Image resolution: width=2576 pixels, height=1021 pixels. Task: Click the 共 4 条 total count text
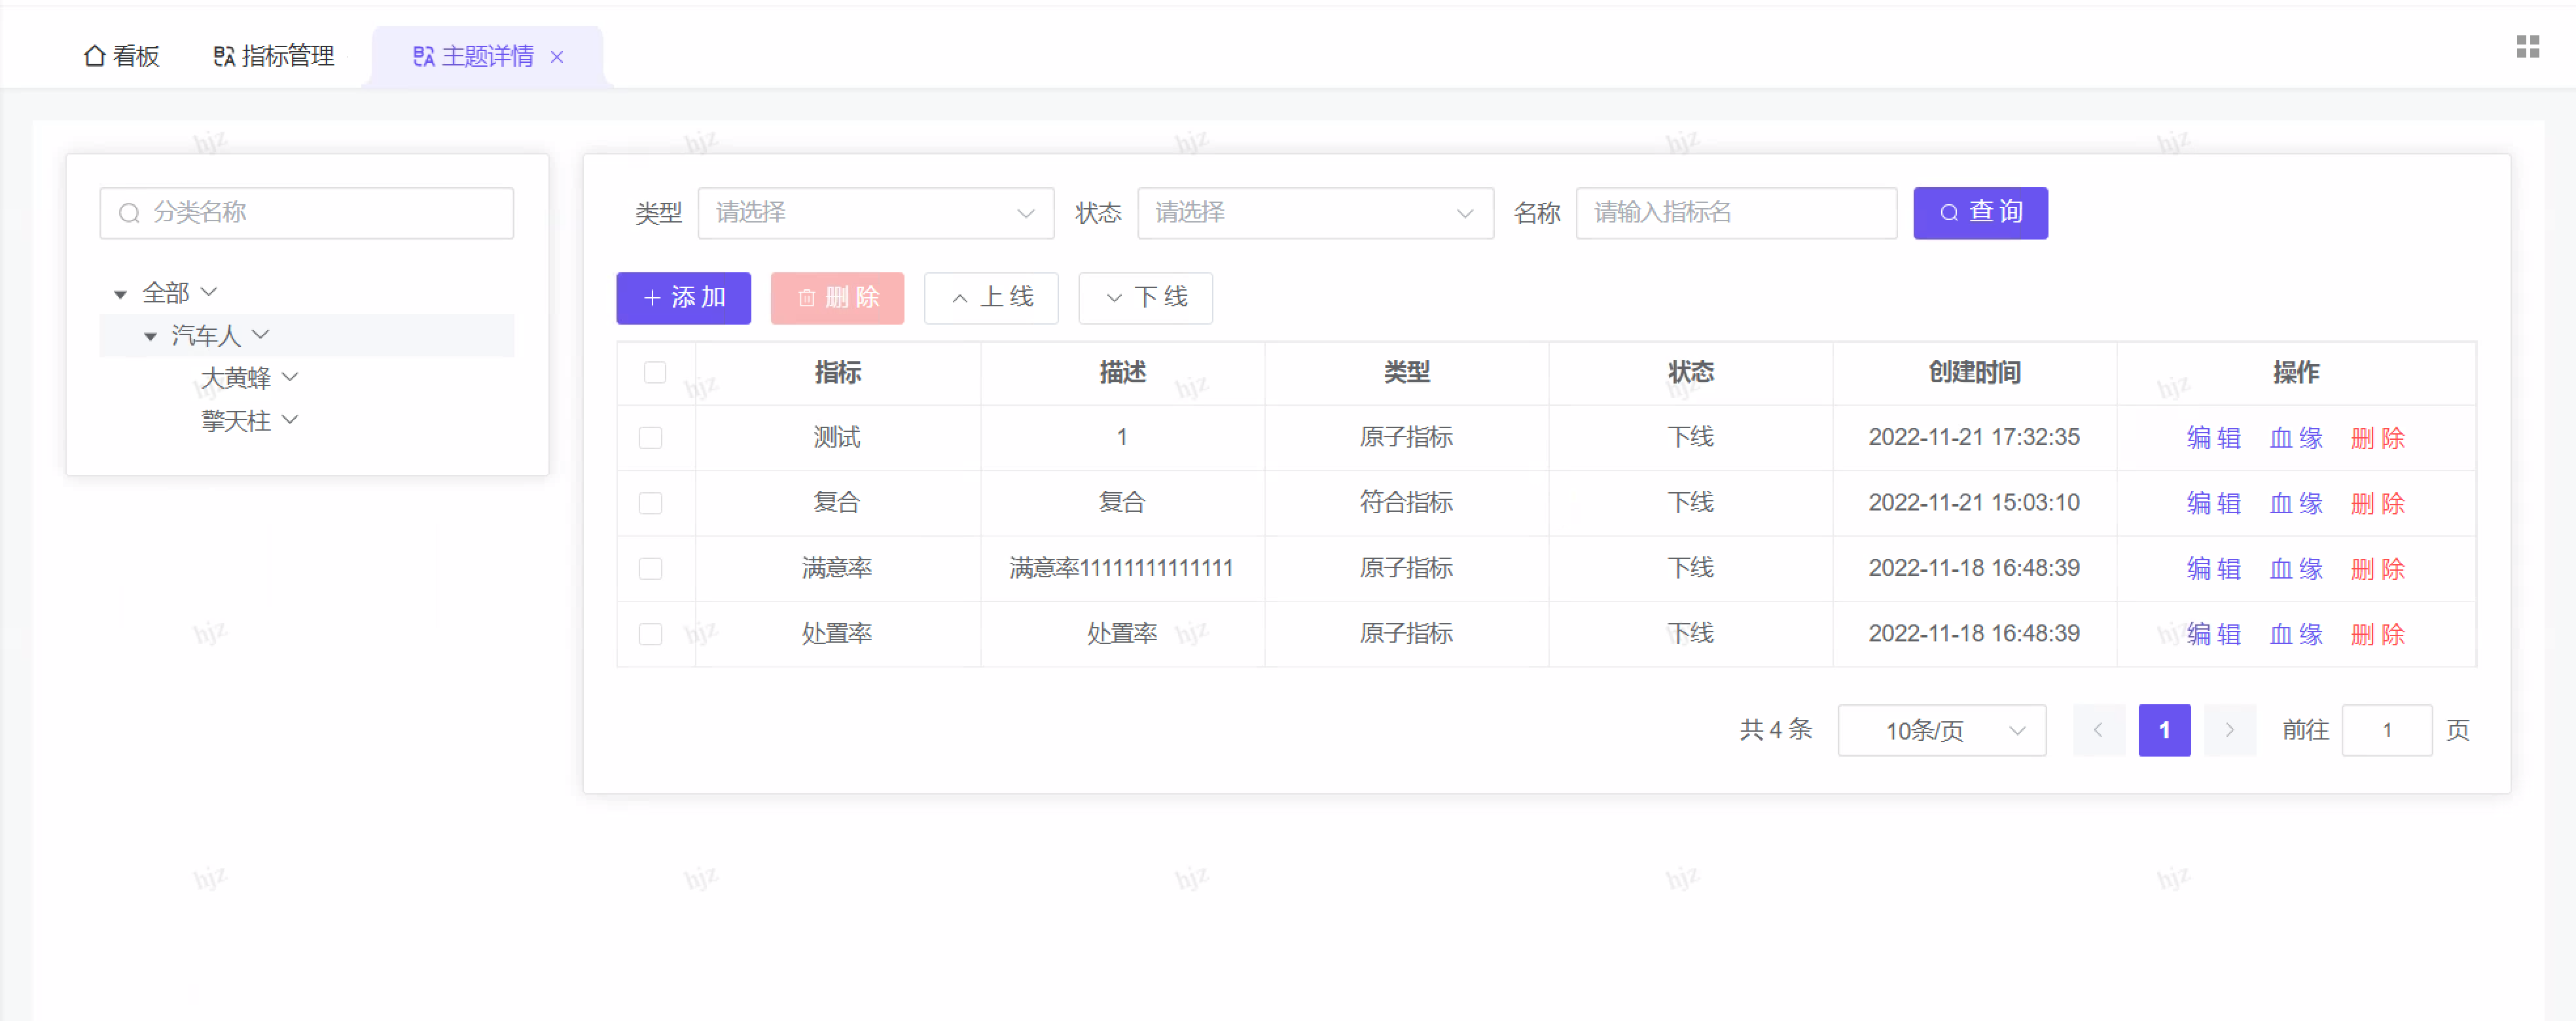1775,730
